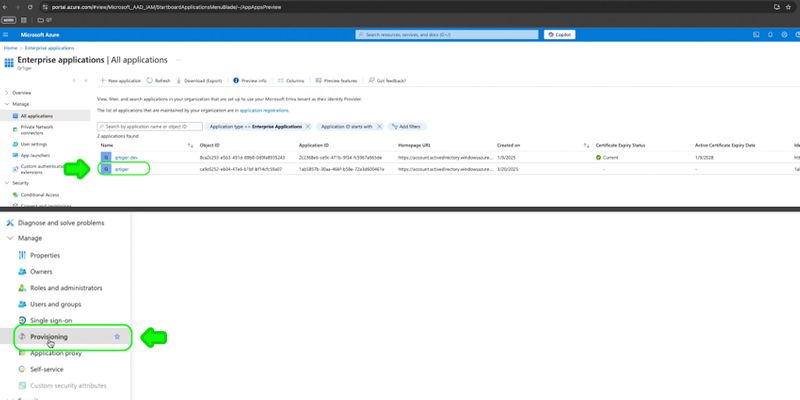Collapse the lower Manage section chevron

pyautogui.click(x=10, y=238)
